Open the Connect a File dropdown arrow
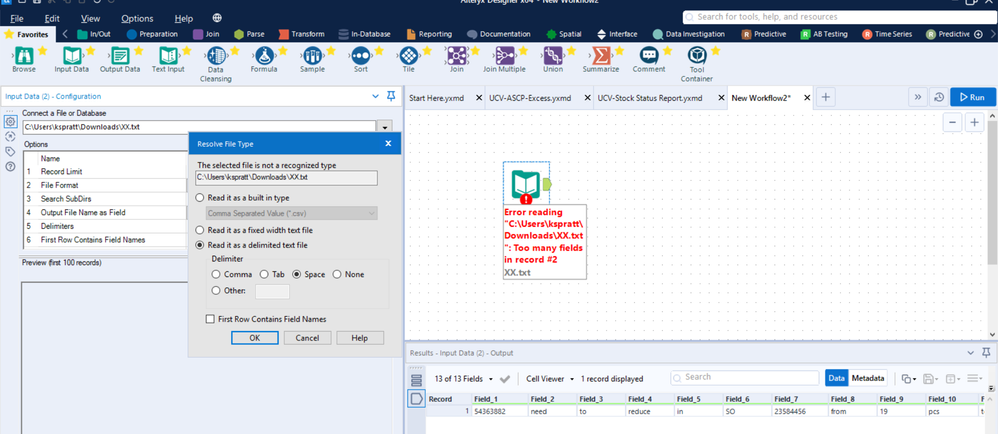The width and height of the screenshot is (998, 434). [386, 127]
